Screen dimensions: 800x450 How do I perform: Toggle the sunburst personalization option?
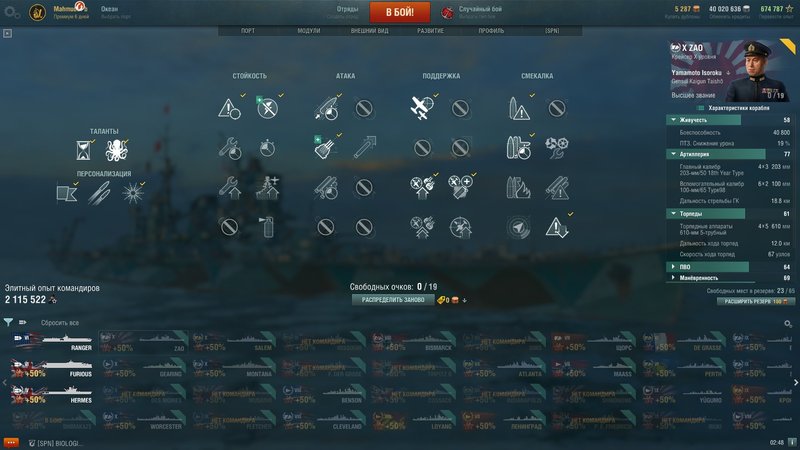(x=133, y=194)
